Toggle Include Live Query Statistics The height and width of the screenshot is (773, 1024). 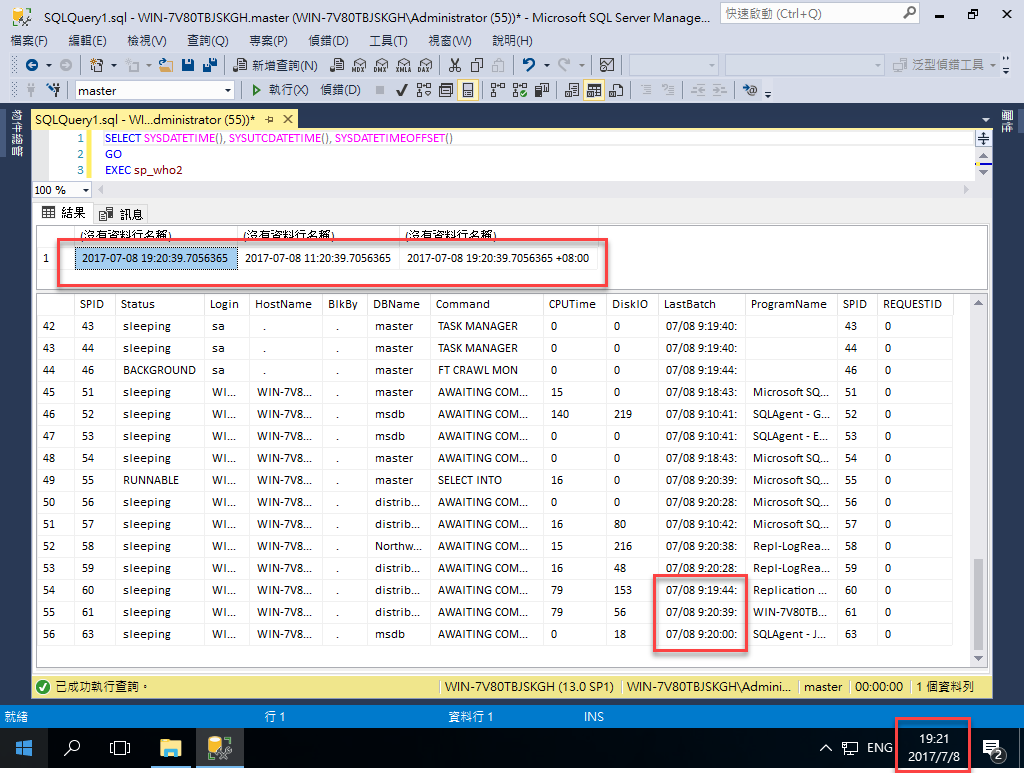pyautogui.click(x=520, y=89)
